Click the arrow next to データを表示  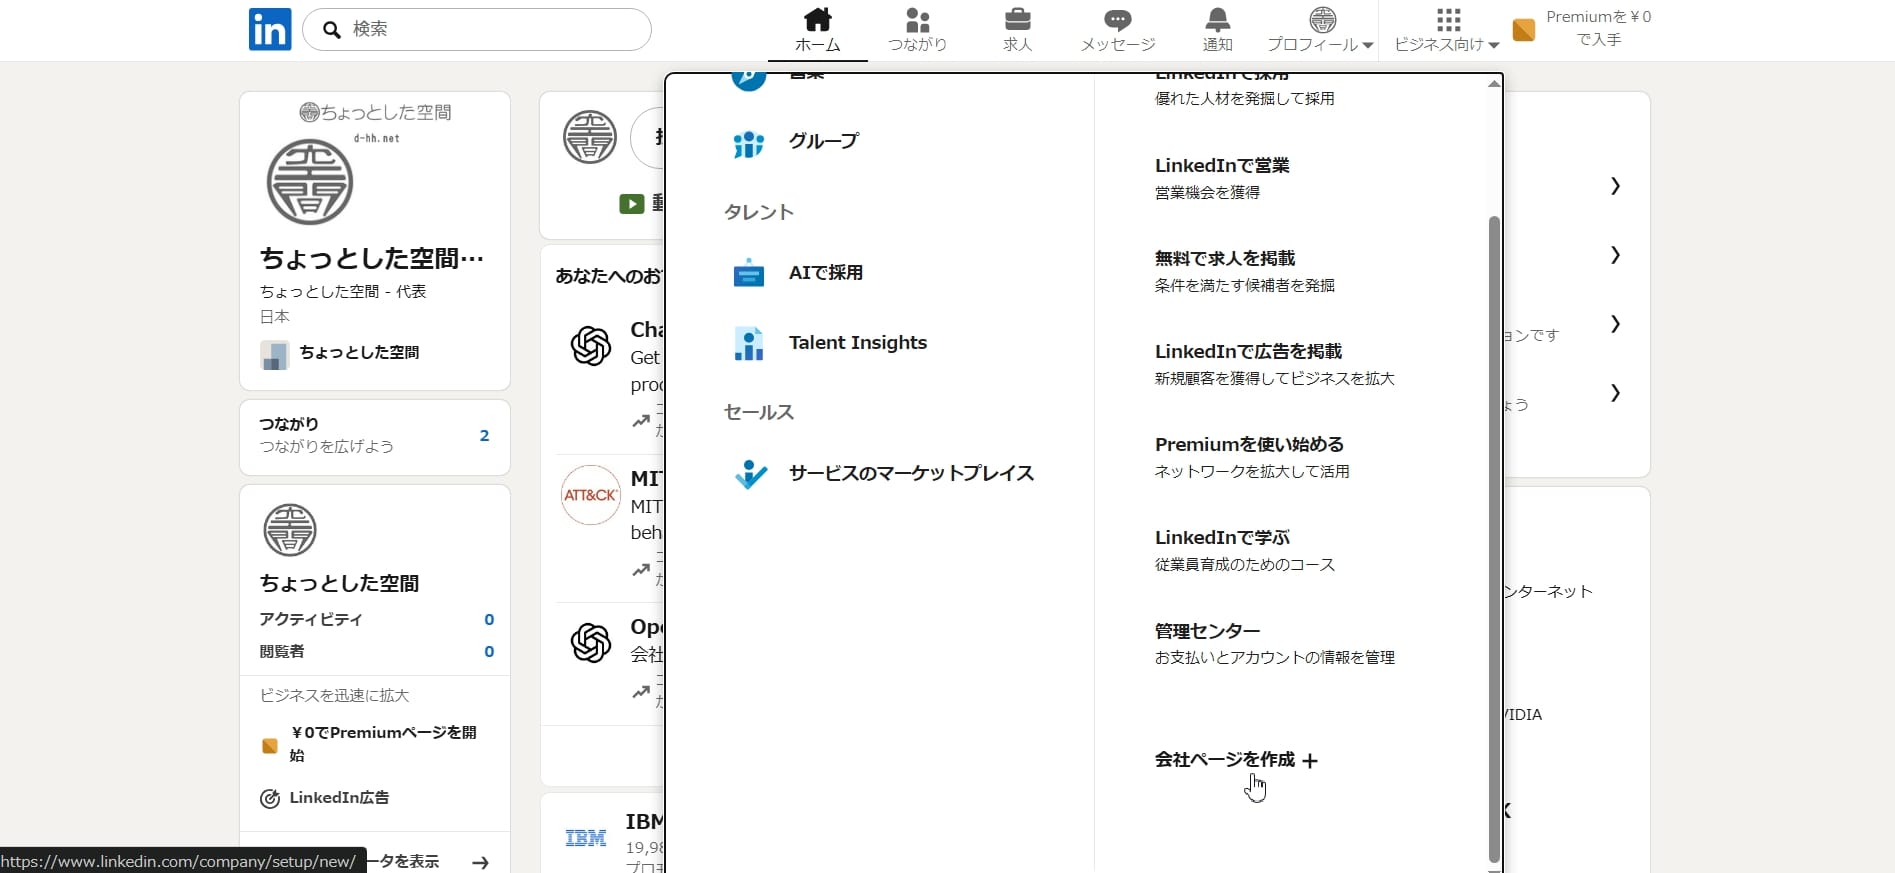click(x=481, y=862)
